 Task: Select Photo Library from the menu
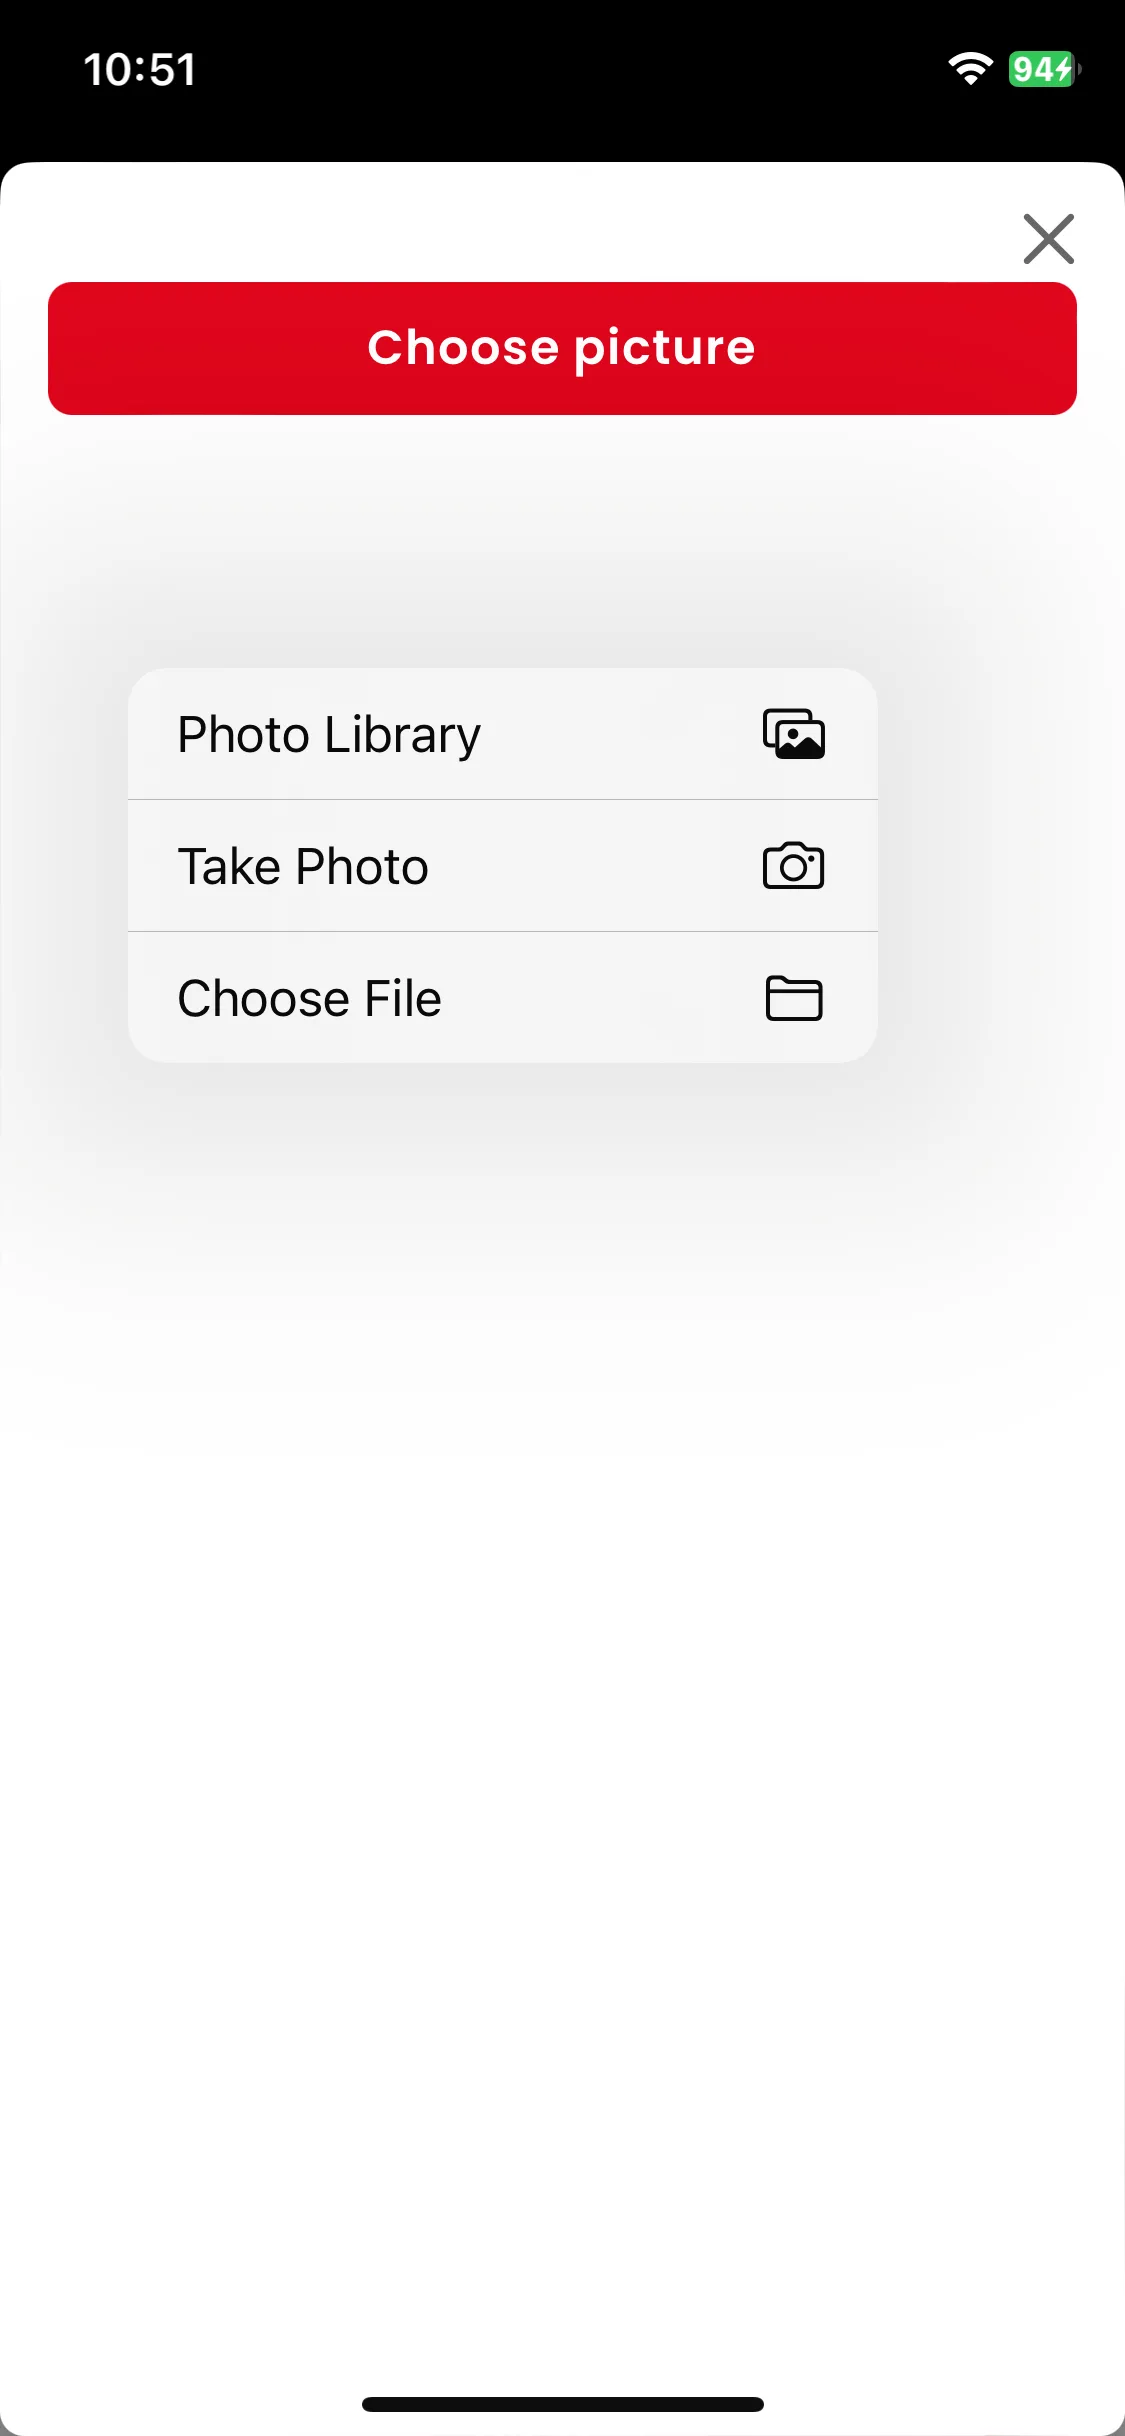[x=503, y=734]
